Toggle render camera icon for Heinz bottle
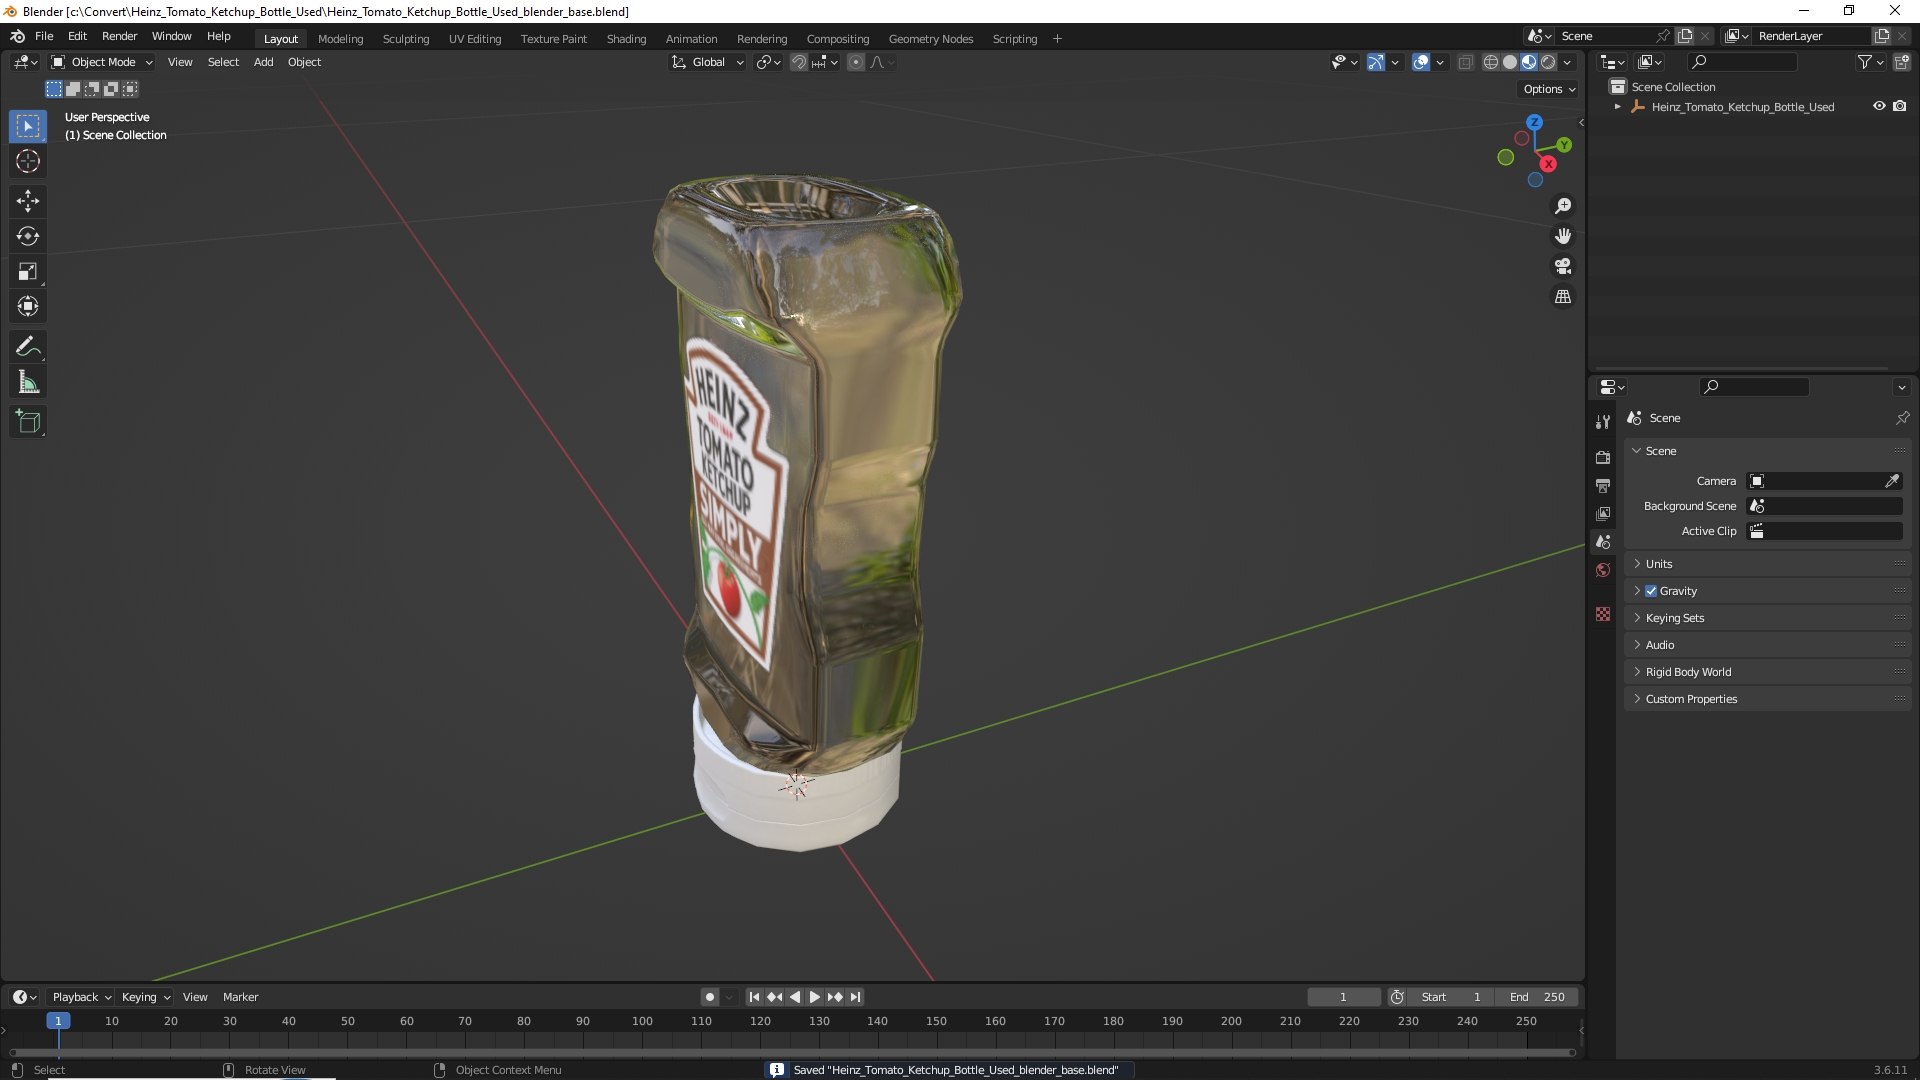 [x=1900, y=106]
